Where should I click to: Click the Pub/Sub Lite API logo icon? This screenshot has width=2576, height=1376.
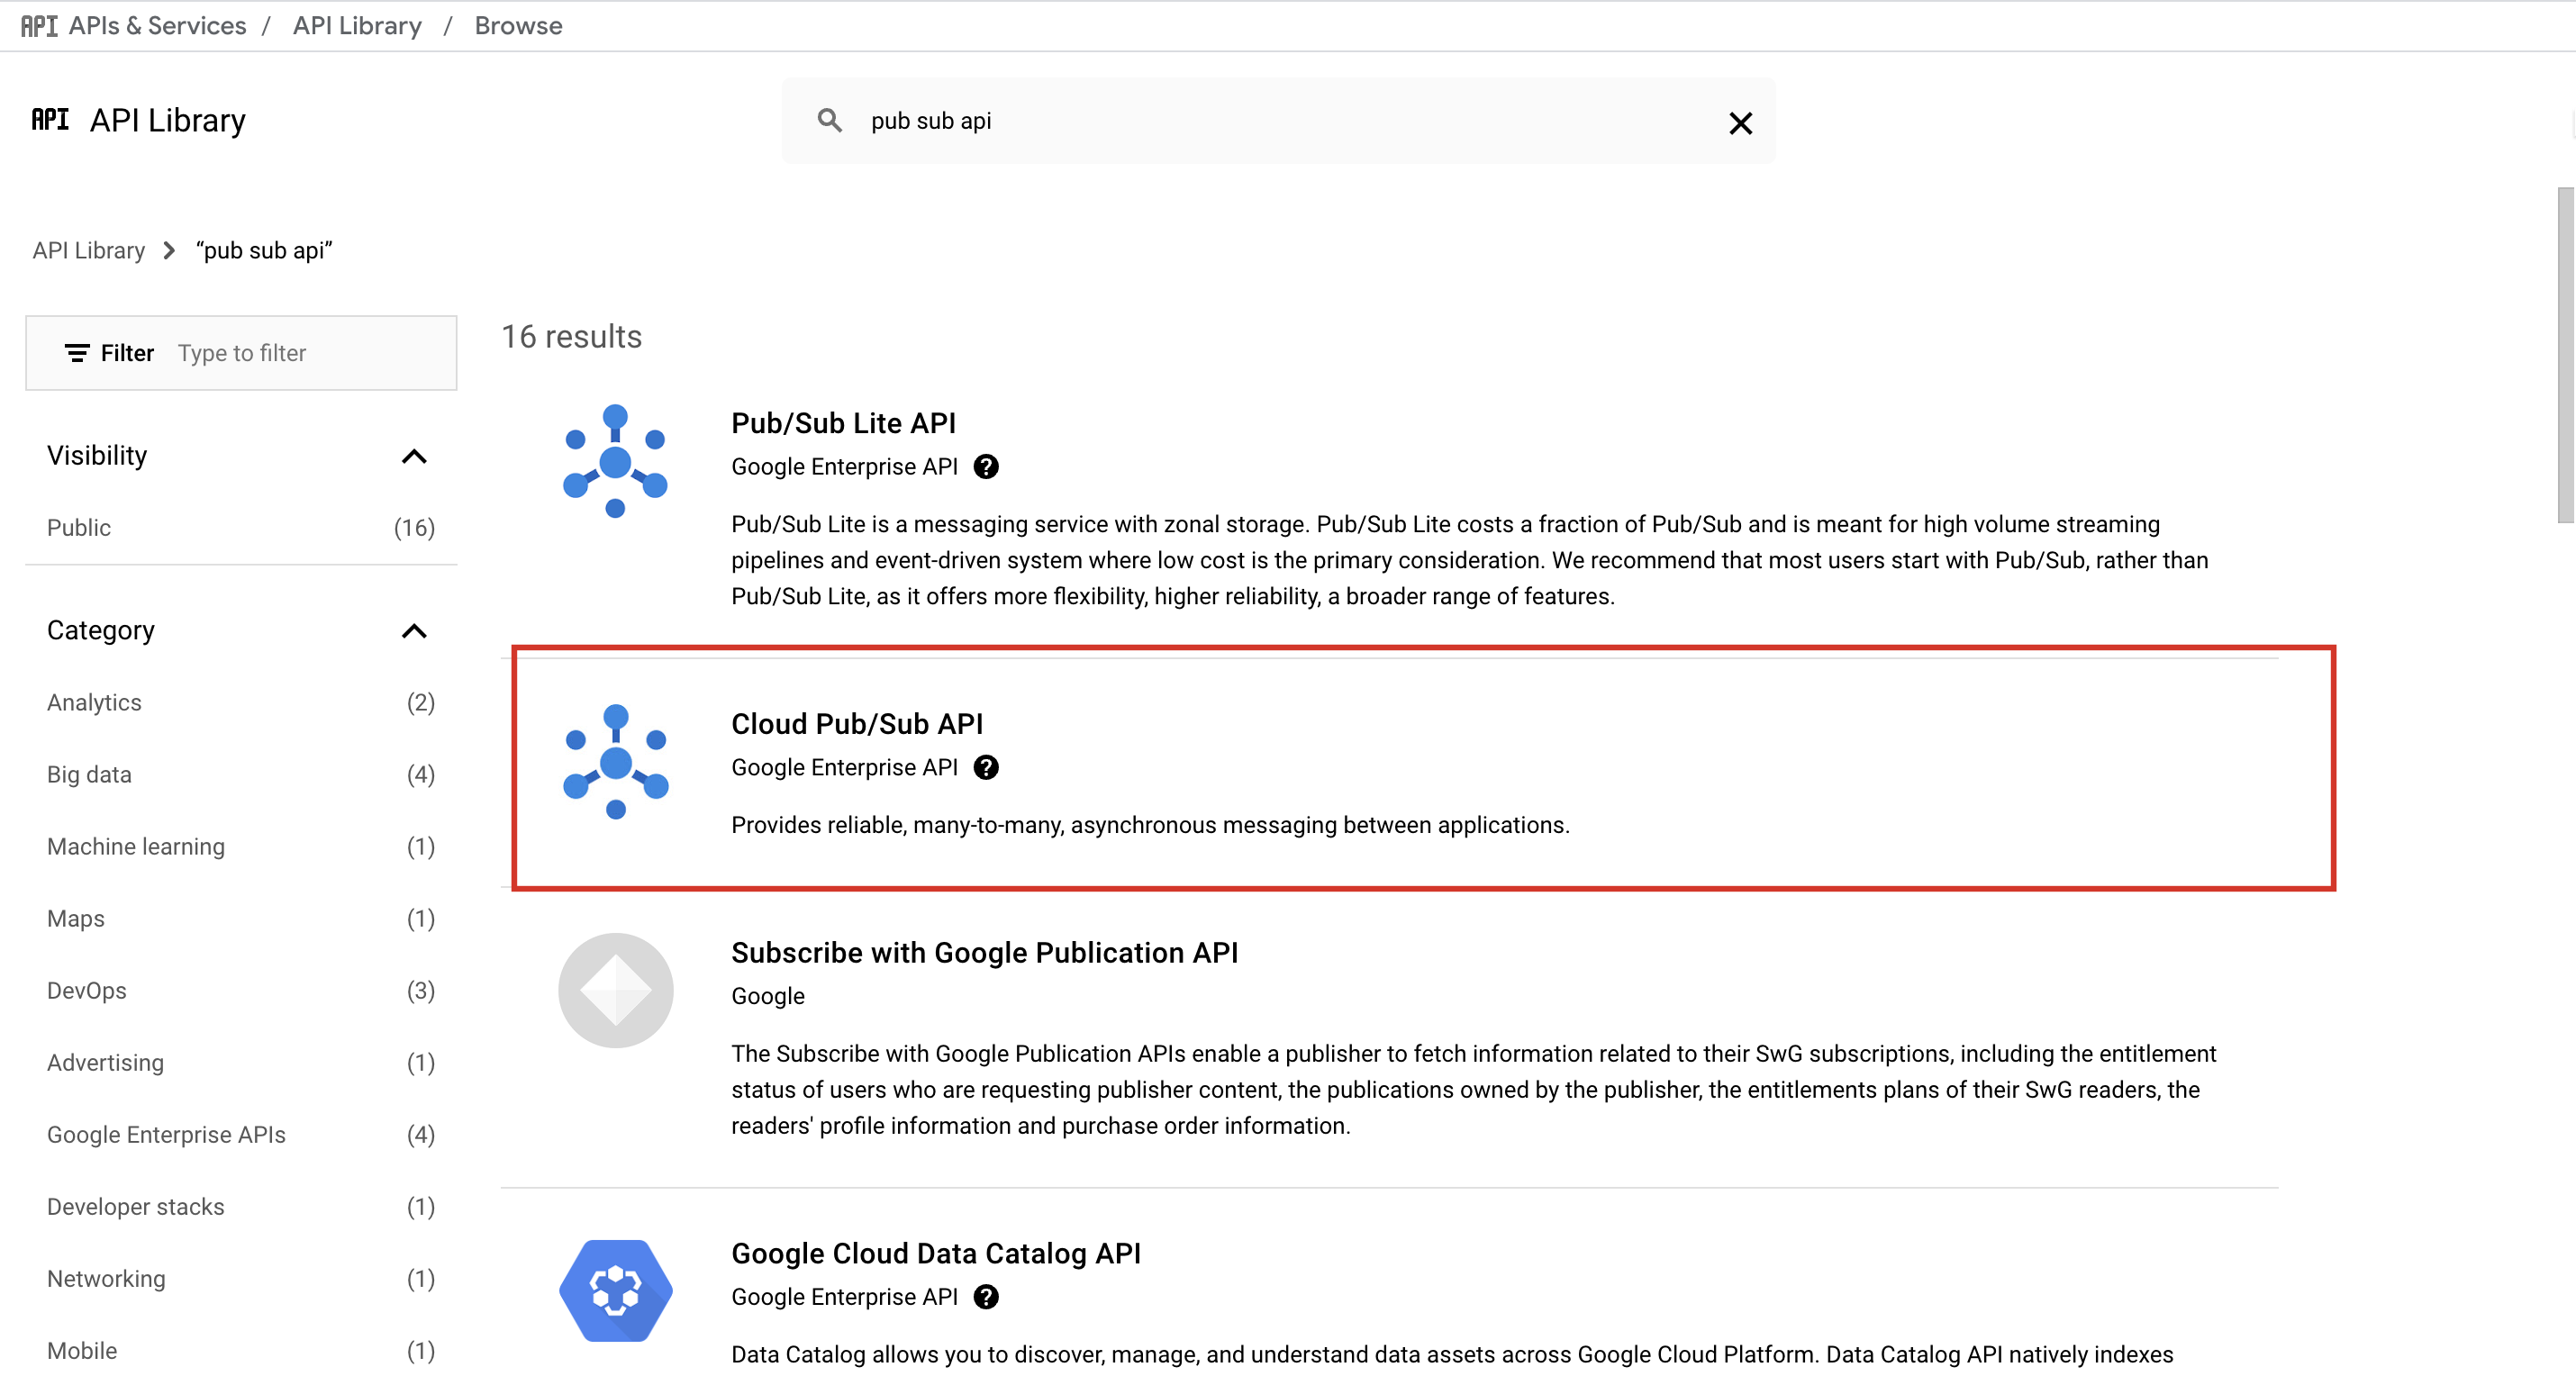pos(615,461)
